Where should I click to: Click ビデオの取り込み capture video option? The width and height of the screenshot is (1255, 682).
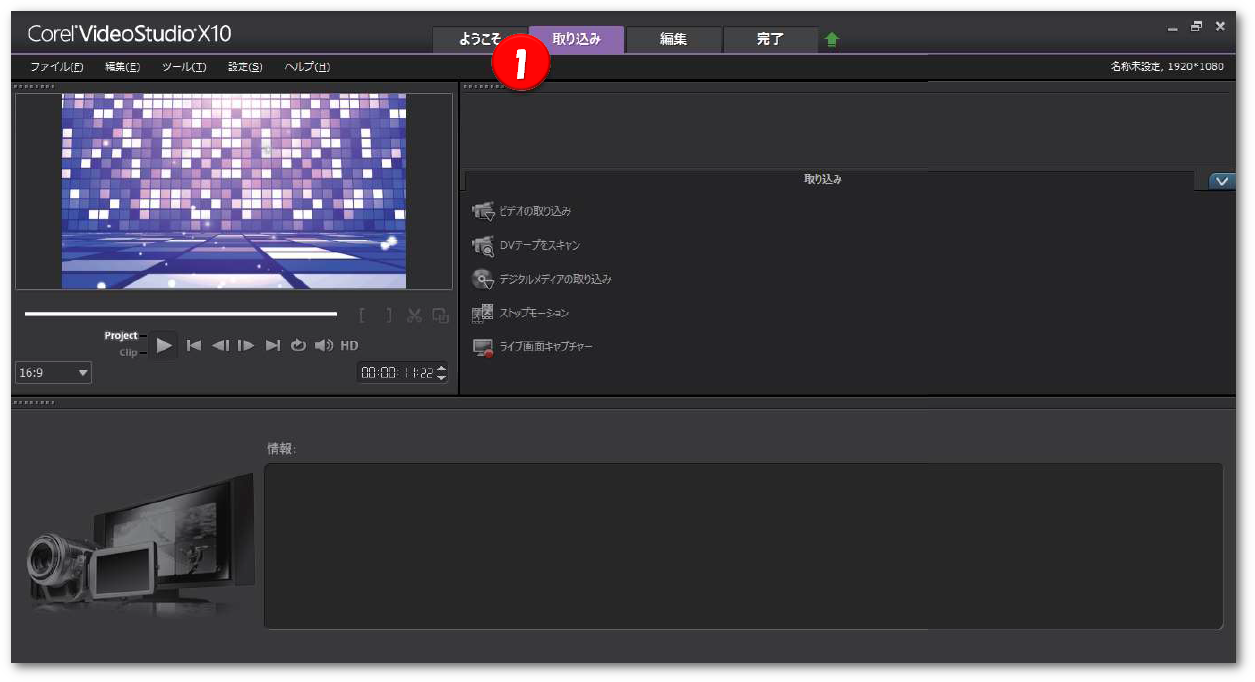point(521,211)
